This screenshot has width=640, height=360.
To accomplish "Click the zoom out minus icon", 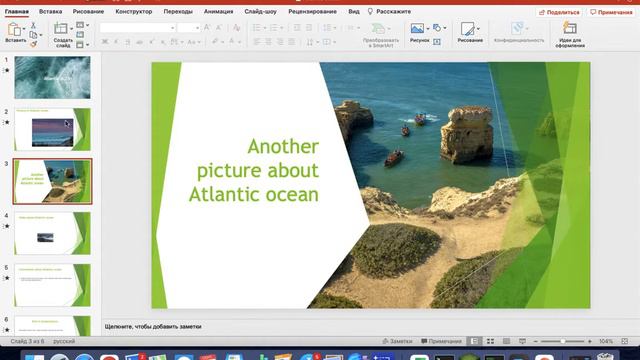I will (x=536, y=341).
